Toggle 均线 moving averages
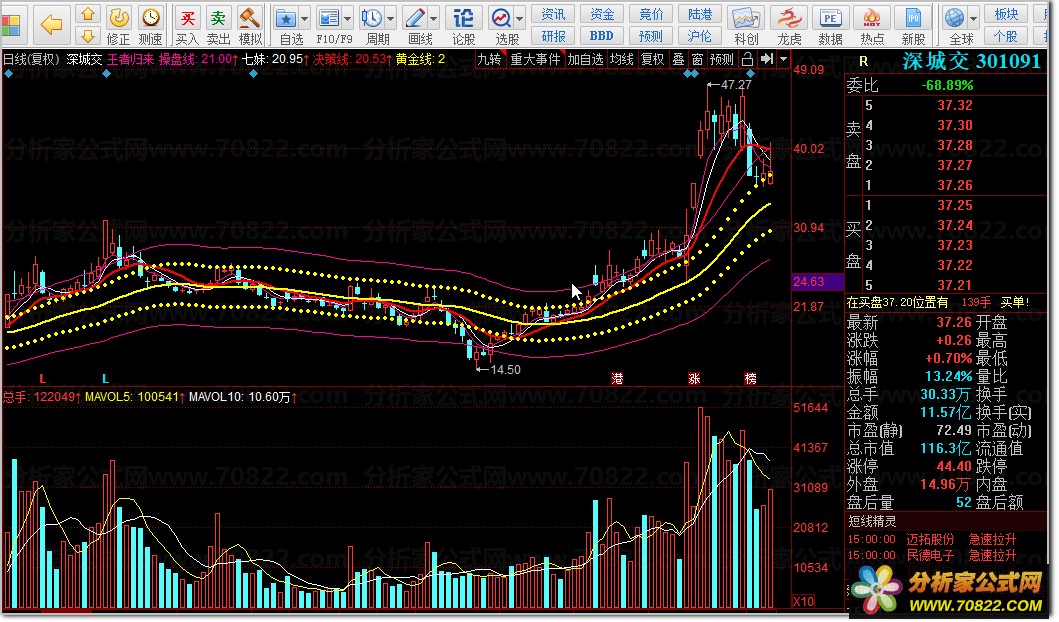The width and height of the screenshot is (1059, 622). coord(621,59)
